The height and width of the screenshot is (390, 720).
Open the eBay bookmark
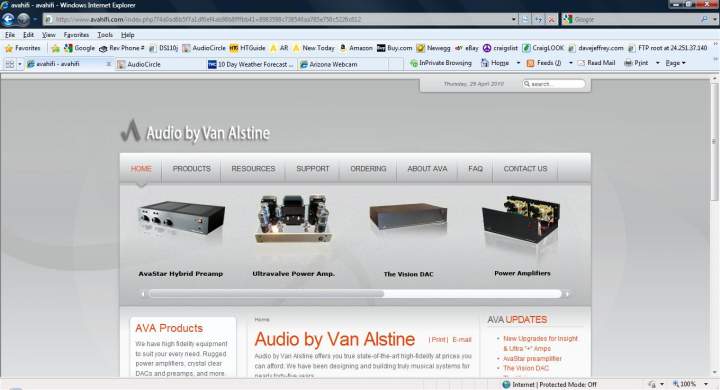pos(467,48)
